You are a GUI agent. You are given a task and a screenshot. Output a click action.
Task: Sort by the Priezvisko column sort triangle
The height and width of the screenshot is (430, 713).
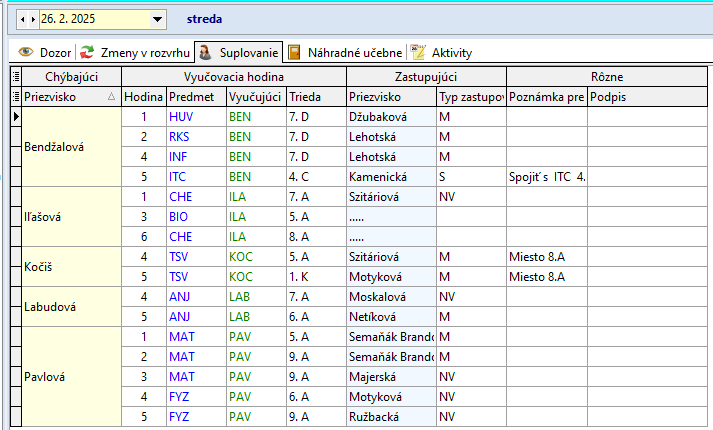pyautogui.click(x=111, y=97)
